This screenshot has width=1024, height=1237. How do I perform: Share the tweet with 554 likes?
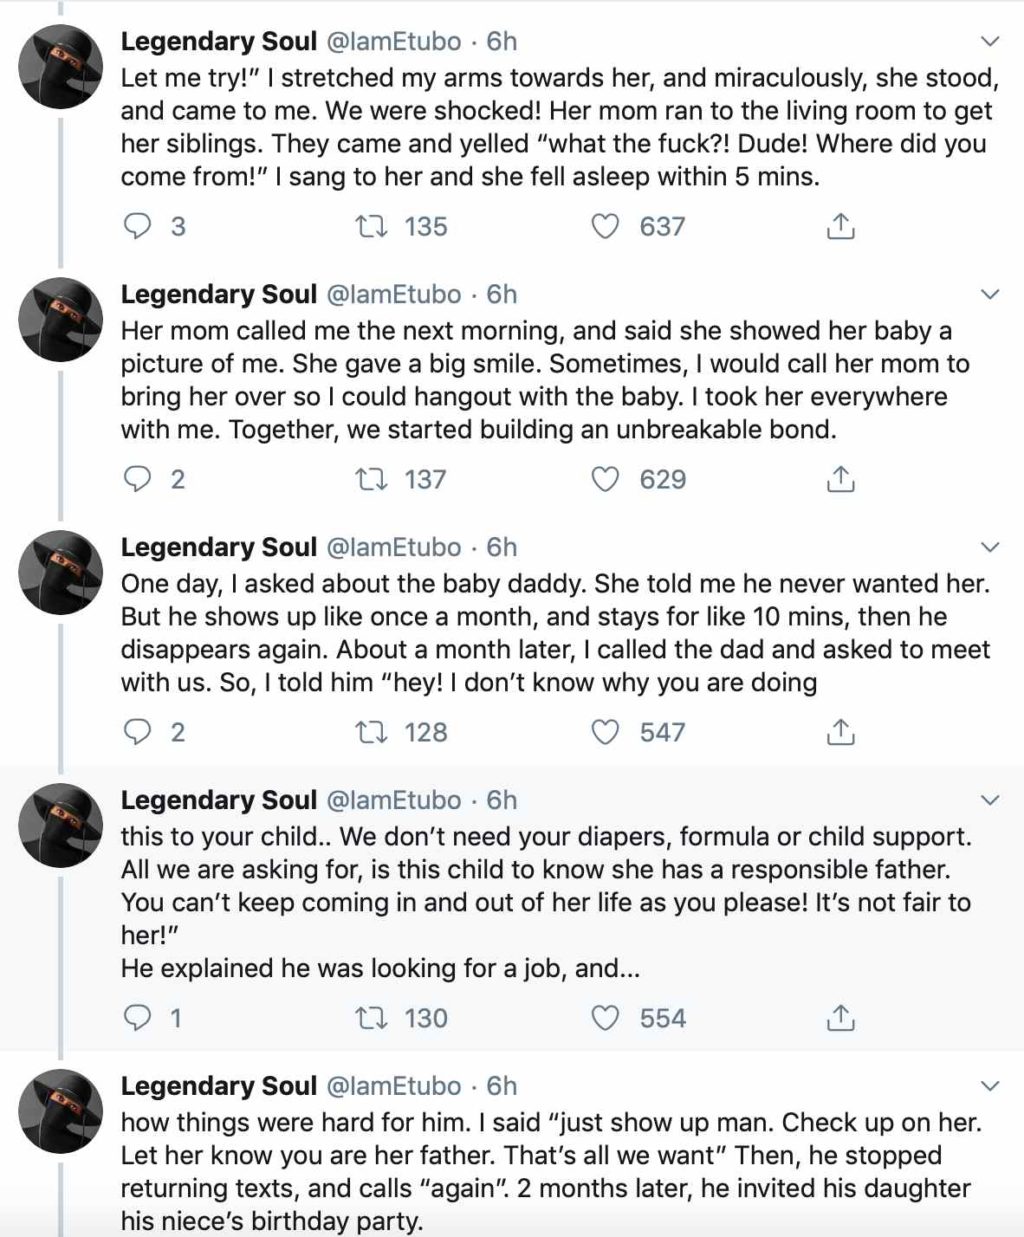pos(840,1019)
